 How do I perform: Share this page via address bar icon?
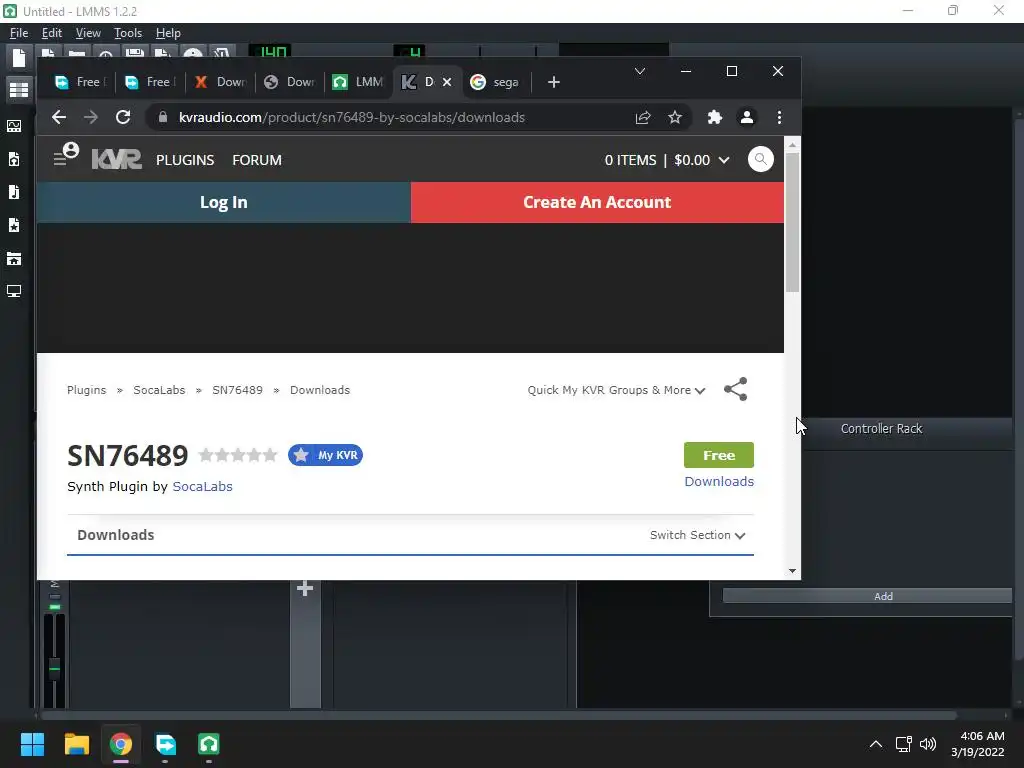[x=643, y=118]
